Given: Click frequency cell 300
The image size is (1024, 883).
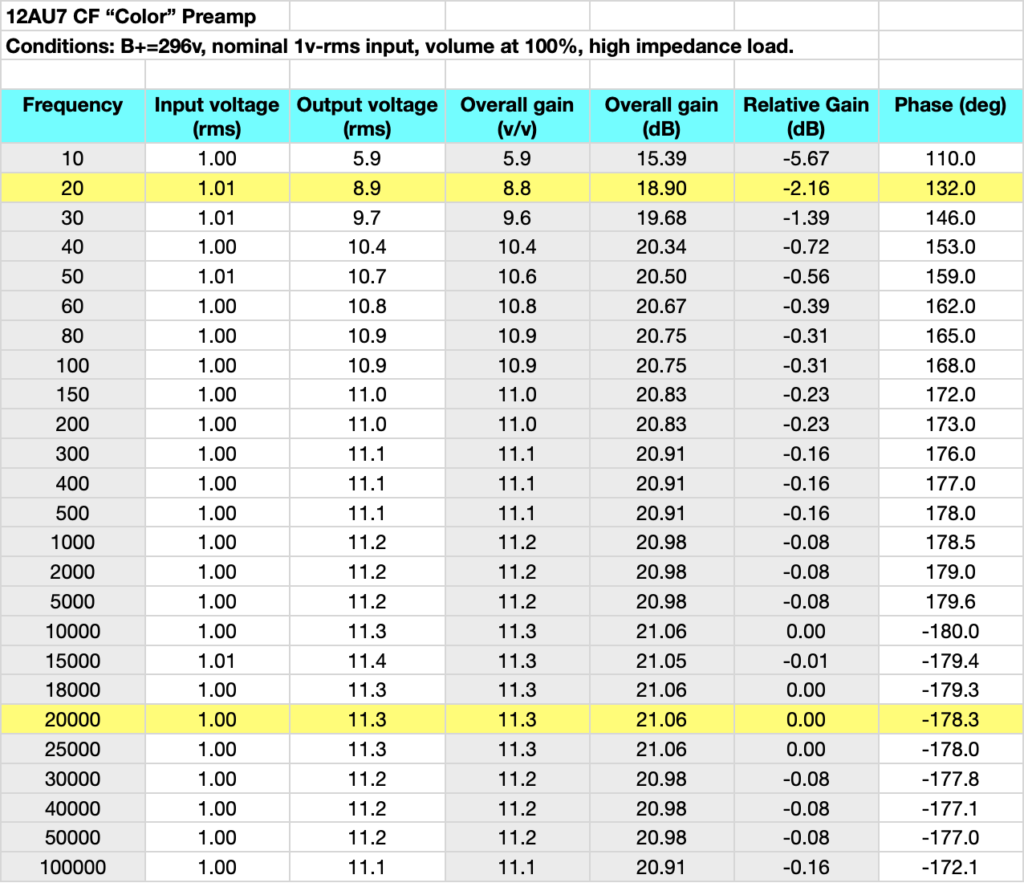Looking at the screenshot, I should pos(72,454).
